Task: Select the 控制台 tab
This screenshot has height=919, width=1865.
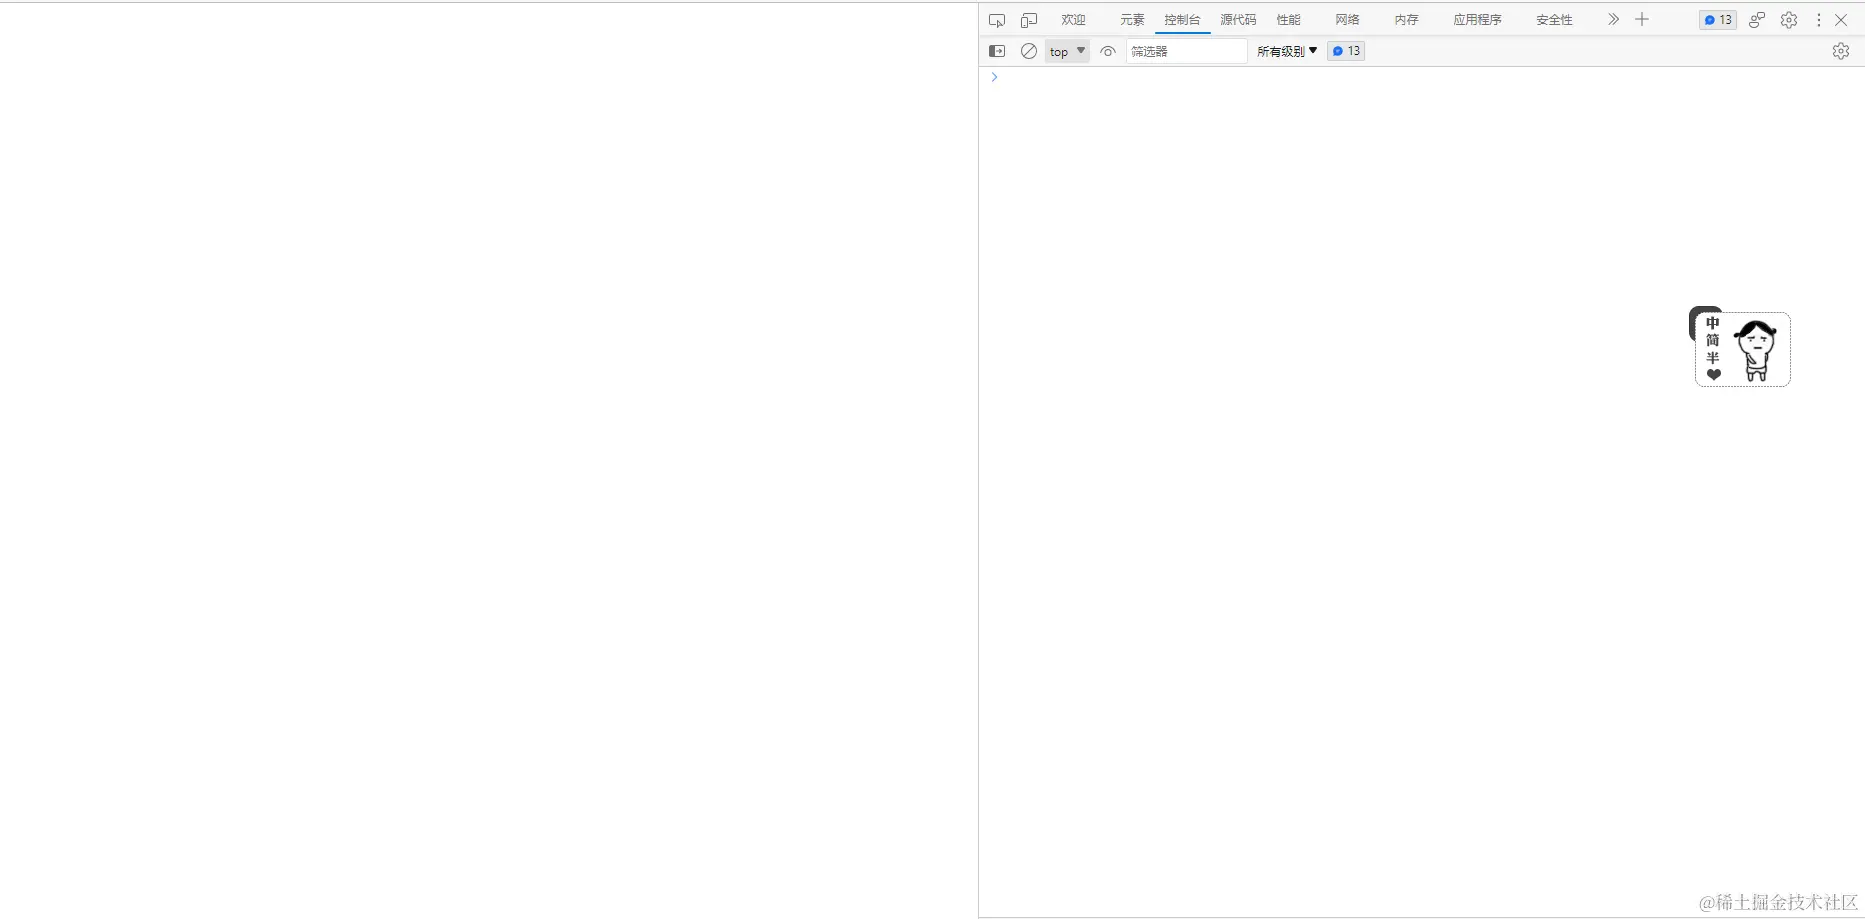Action: (x=1182, y=20)
